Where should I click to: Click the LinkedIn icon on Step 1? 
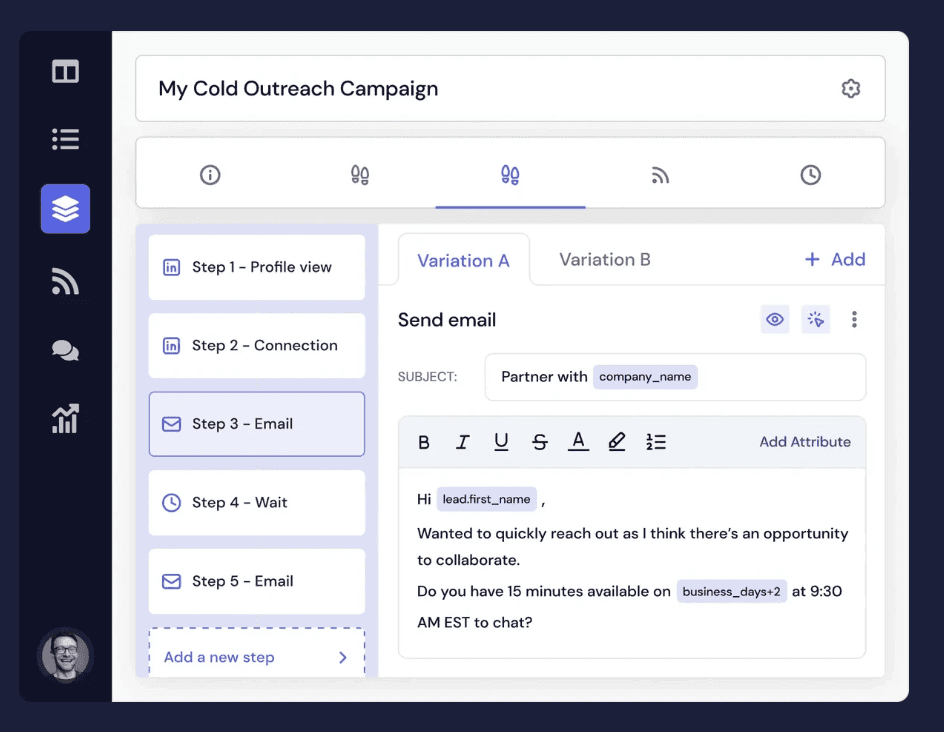[172, 267]
